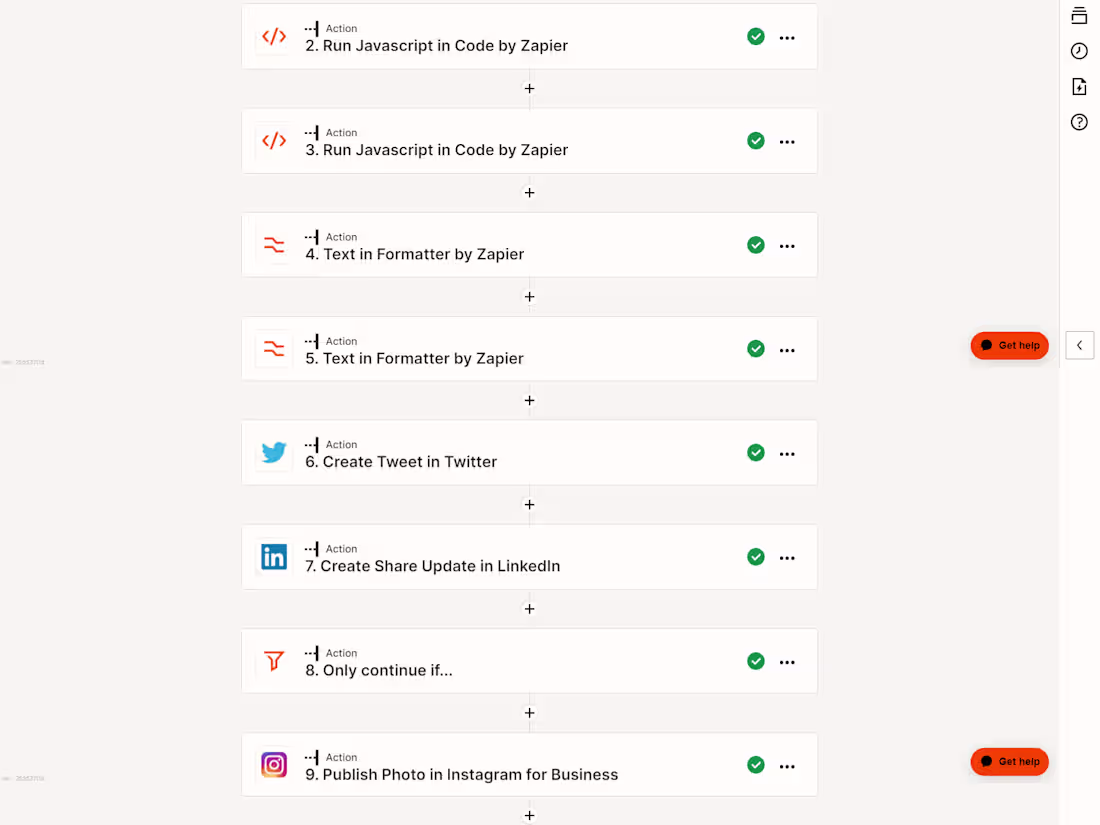The width and height of the screenshot is (1100, 825).
Task: Click the green status check on step 5
Action: click(x=755, y=349)
